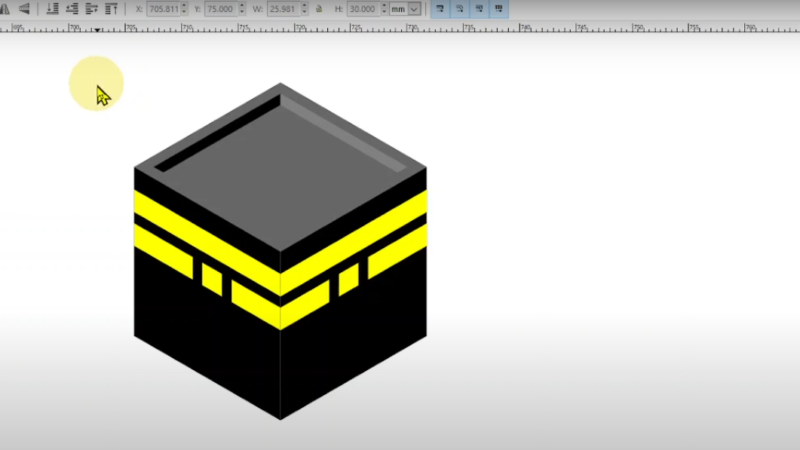
Task: Select the light gray highlight strip on roof
Action: pos(343,134)
